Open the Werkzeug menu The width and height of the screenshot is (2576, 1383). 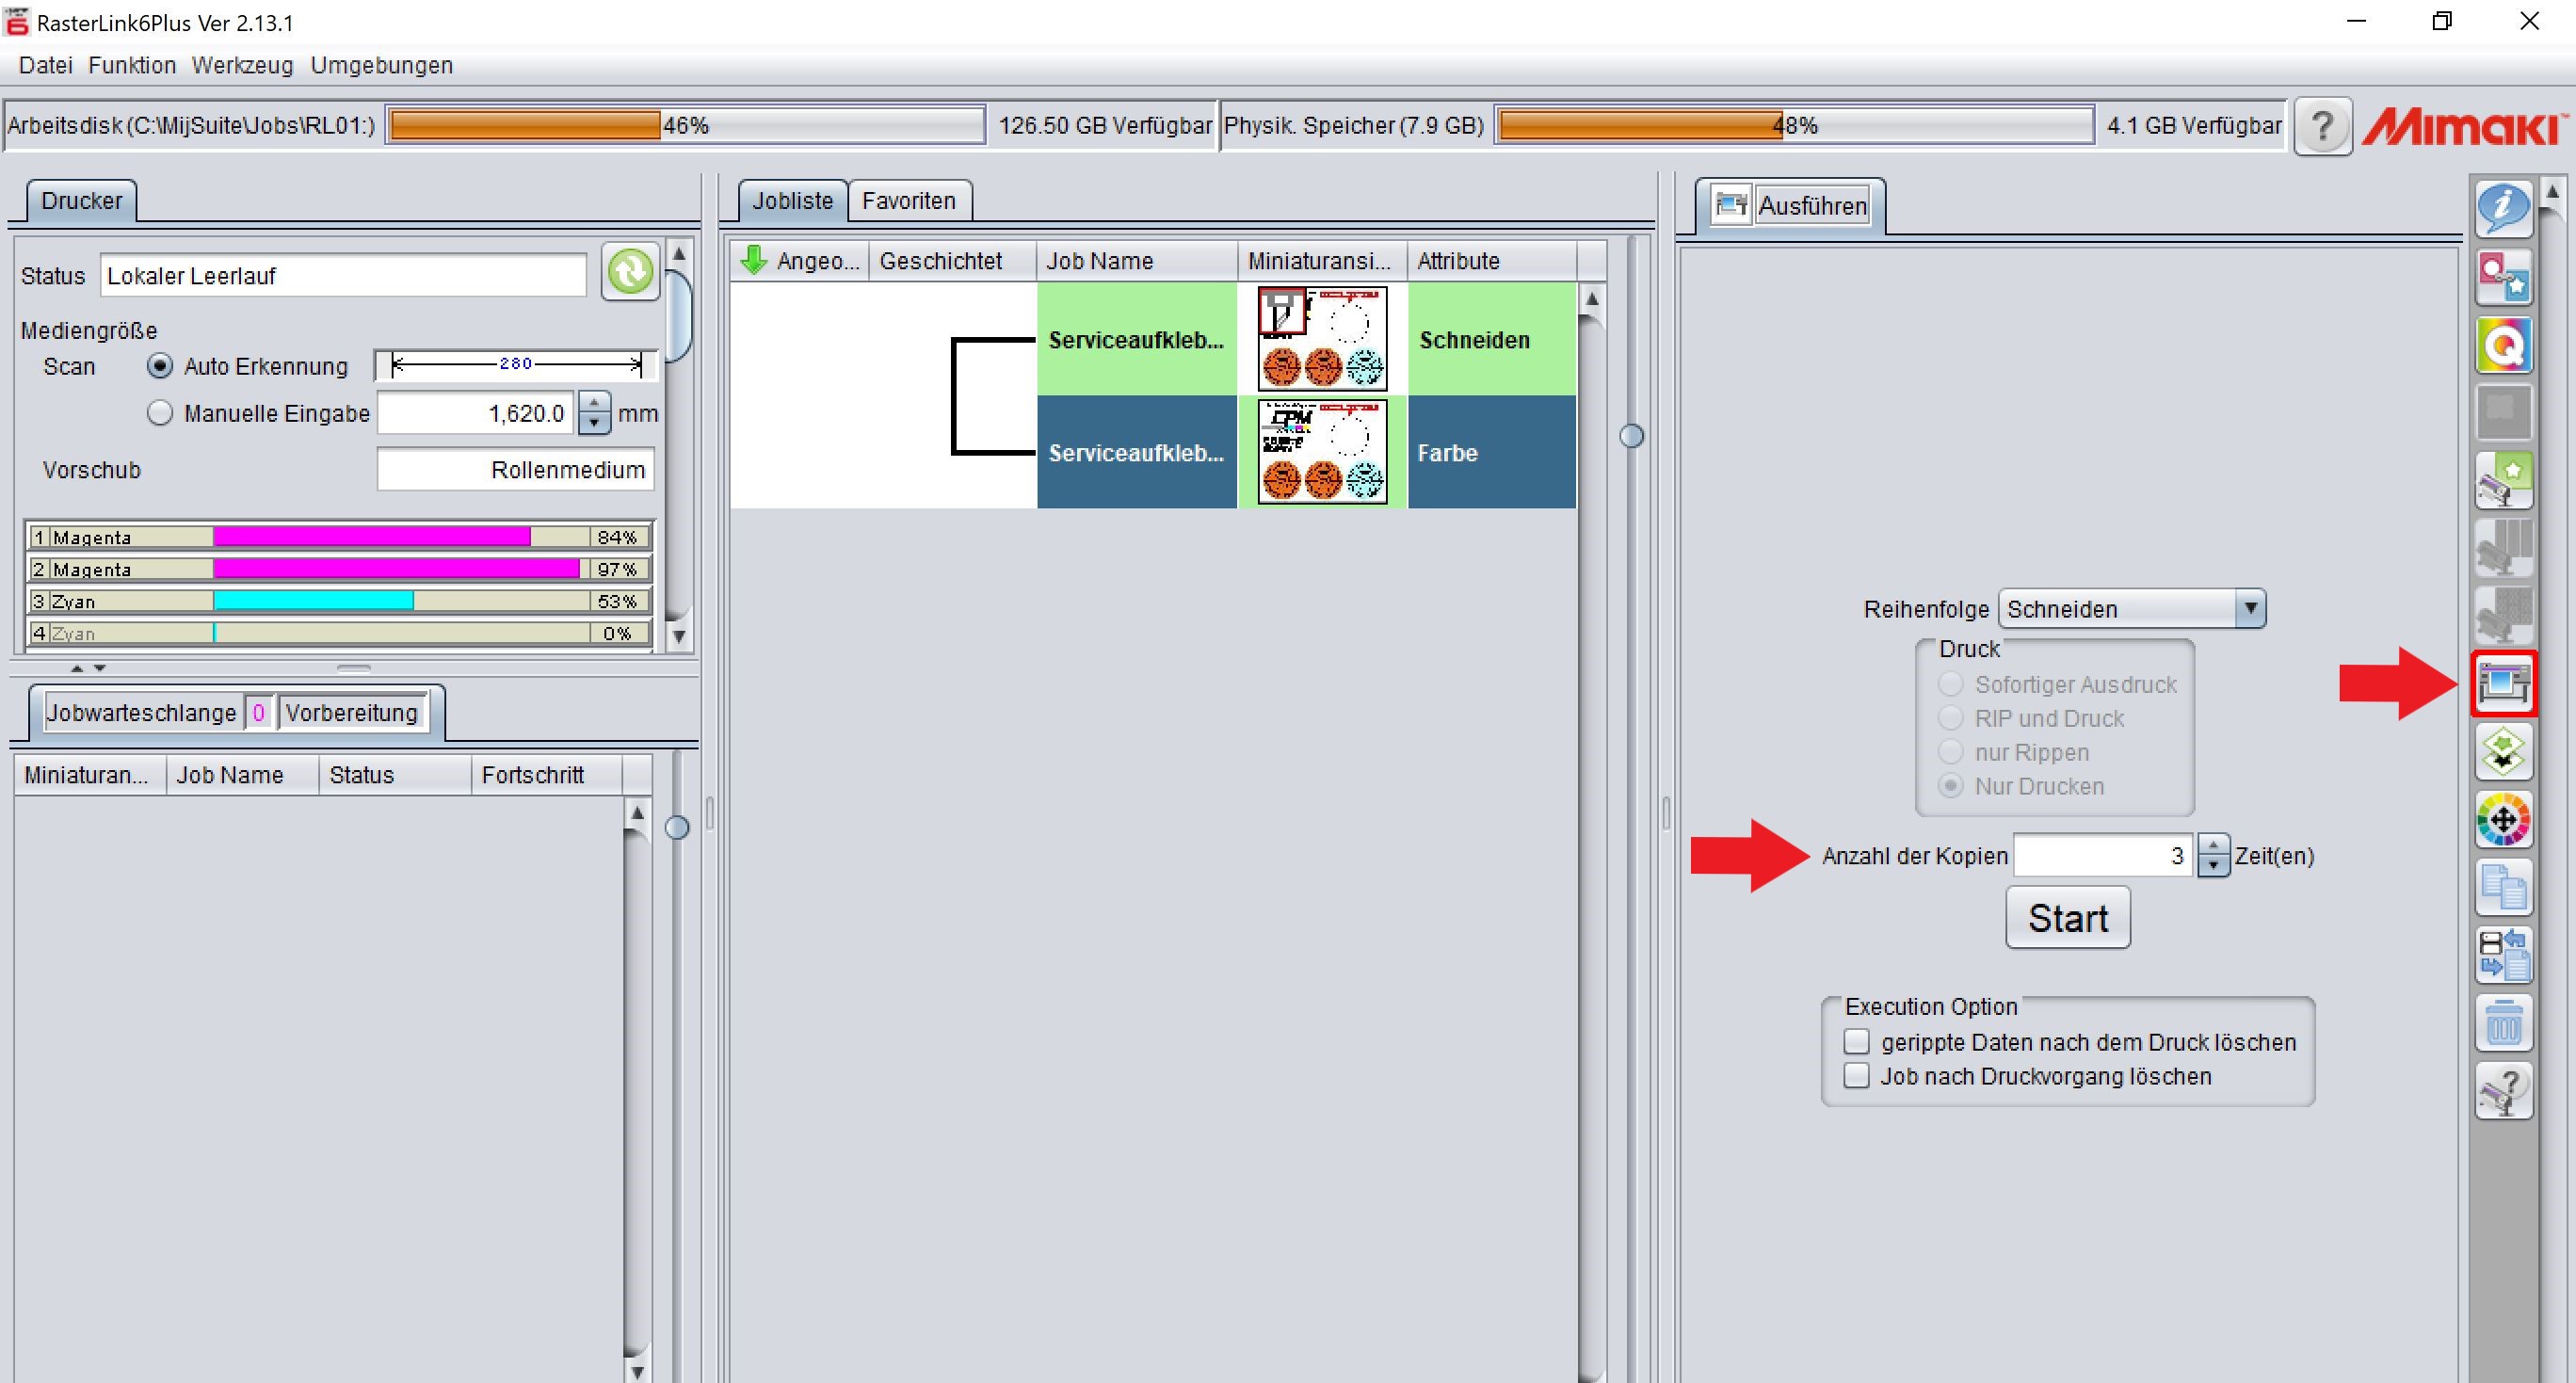pos(242,65)
